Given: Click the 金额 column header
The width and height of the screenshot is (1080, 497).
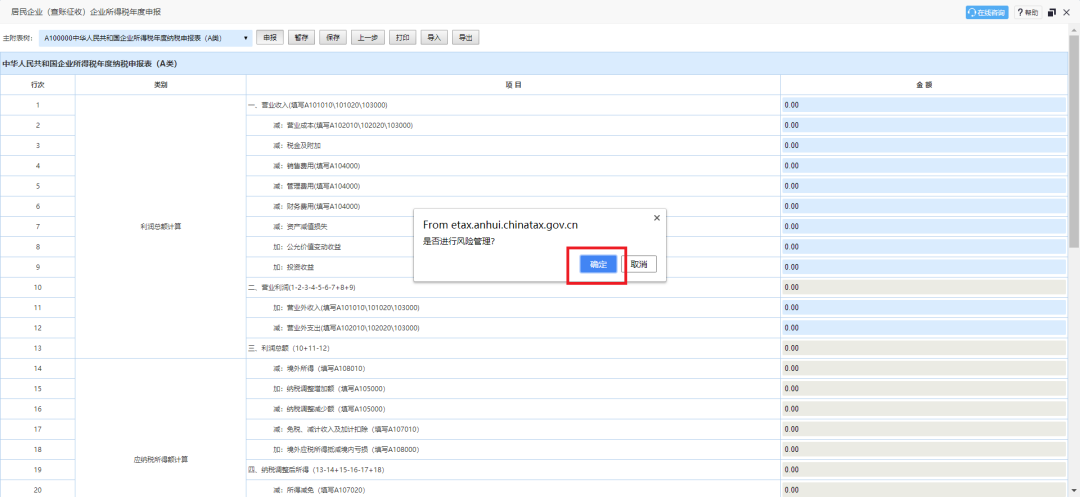Looking at the screenshot, I should pyautogui.click(x=924, y=85).
